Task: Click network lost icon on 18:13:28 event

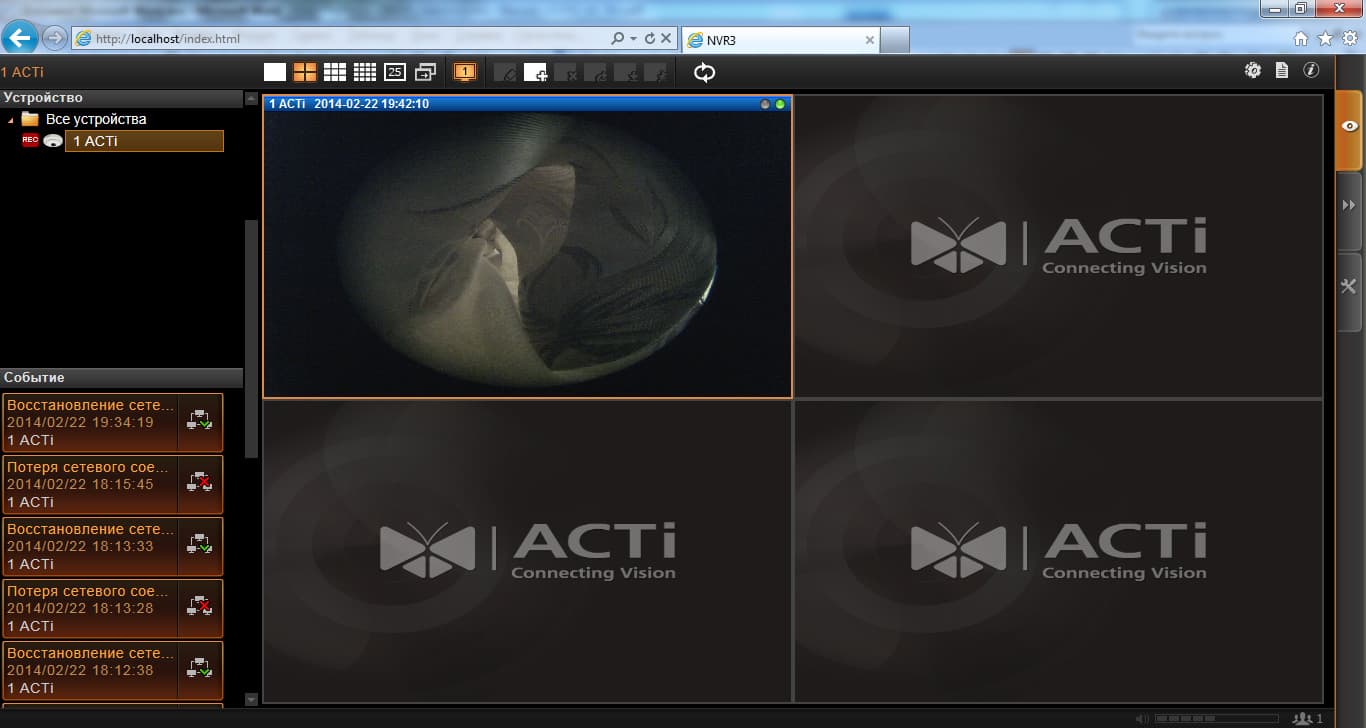Action: pos(199,608)
